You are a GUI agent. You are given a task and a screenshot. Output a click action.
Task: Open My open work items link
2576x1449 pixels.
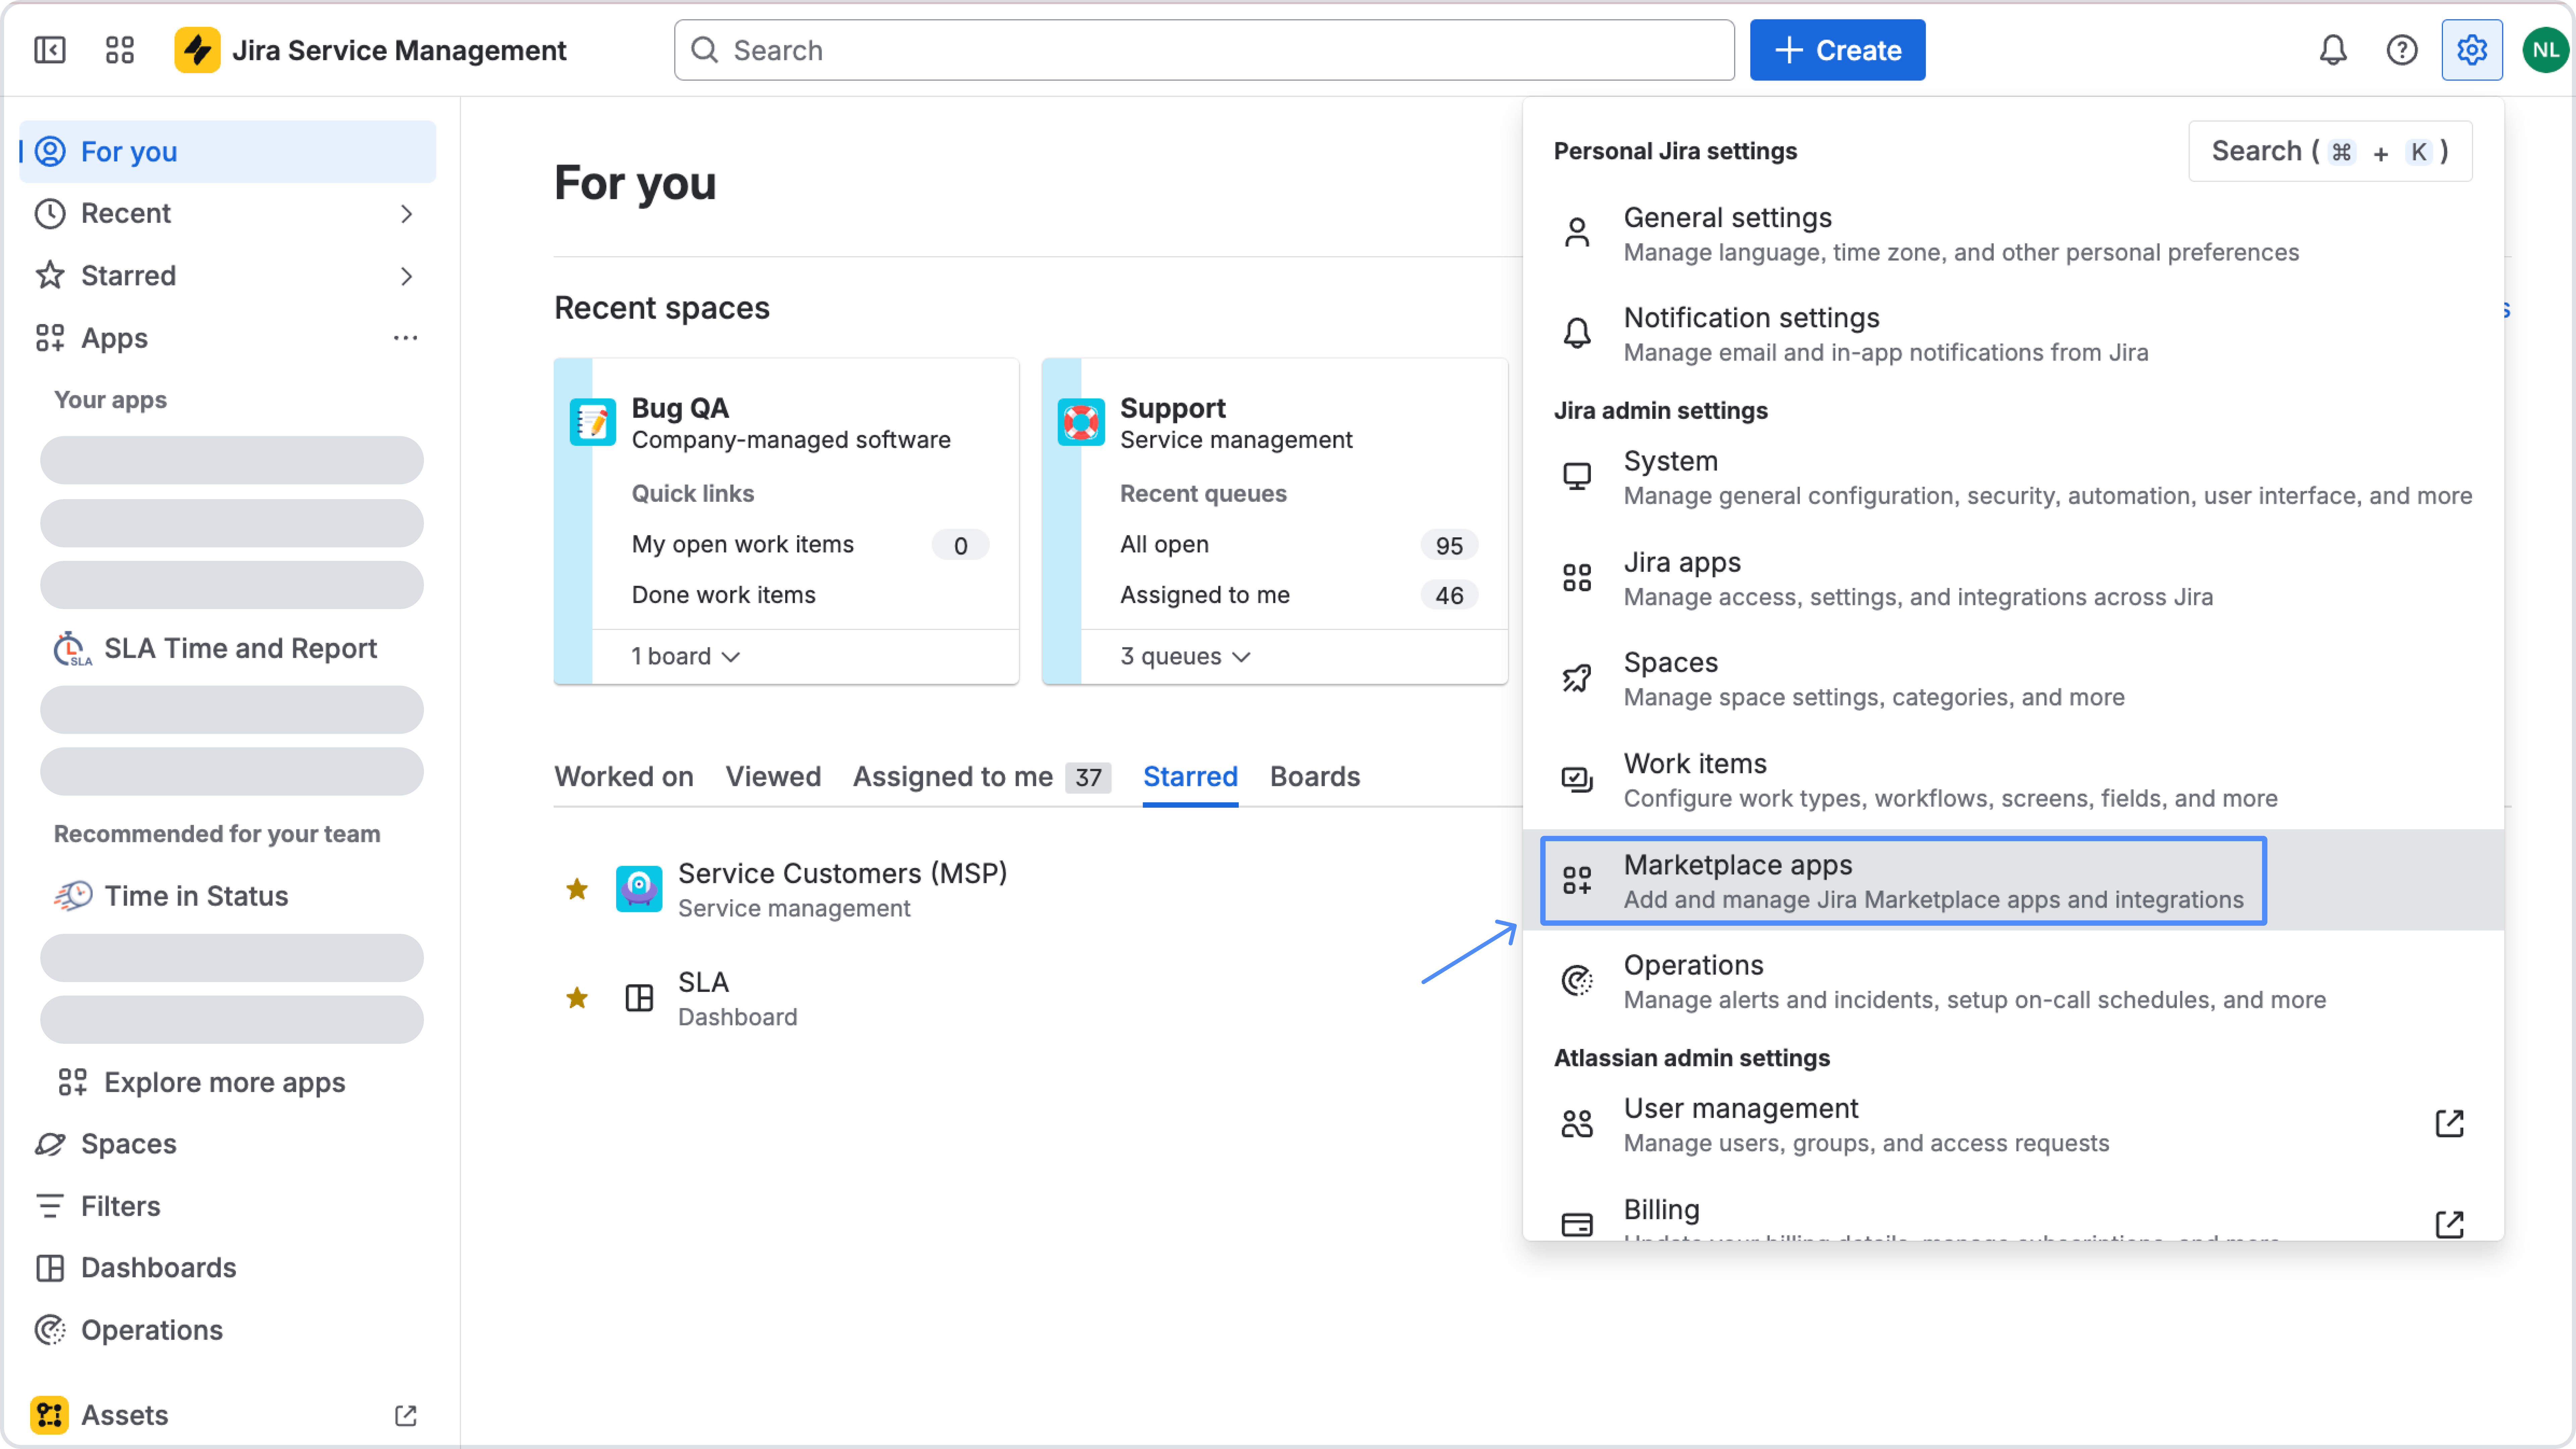pyautogui.click(x=742, y=544)
